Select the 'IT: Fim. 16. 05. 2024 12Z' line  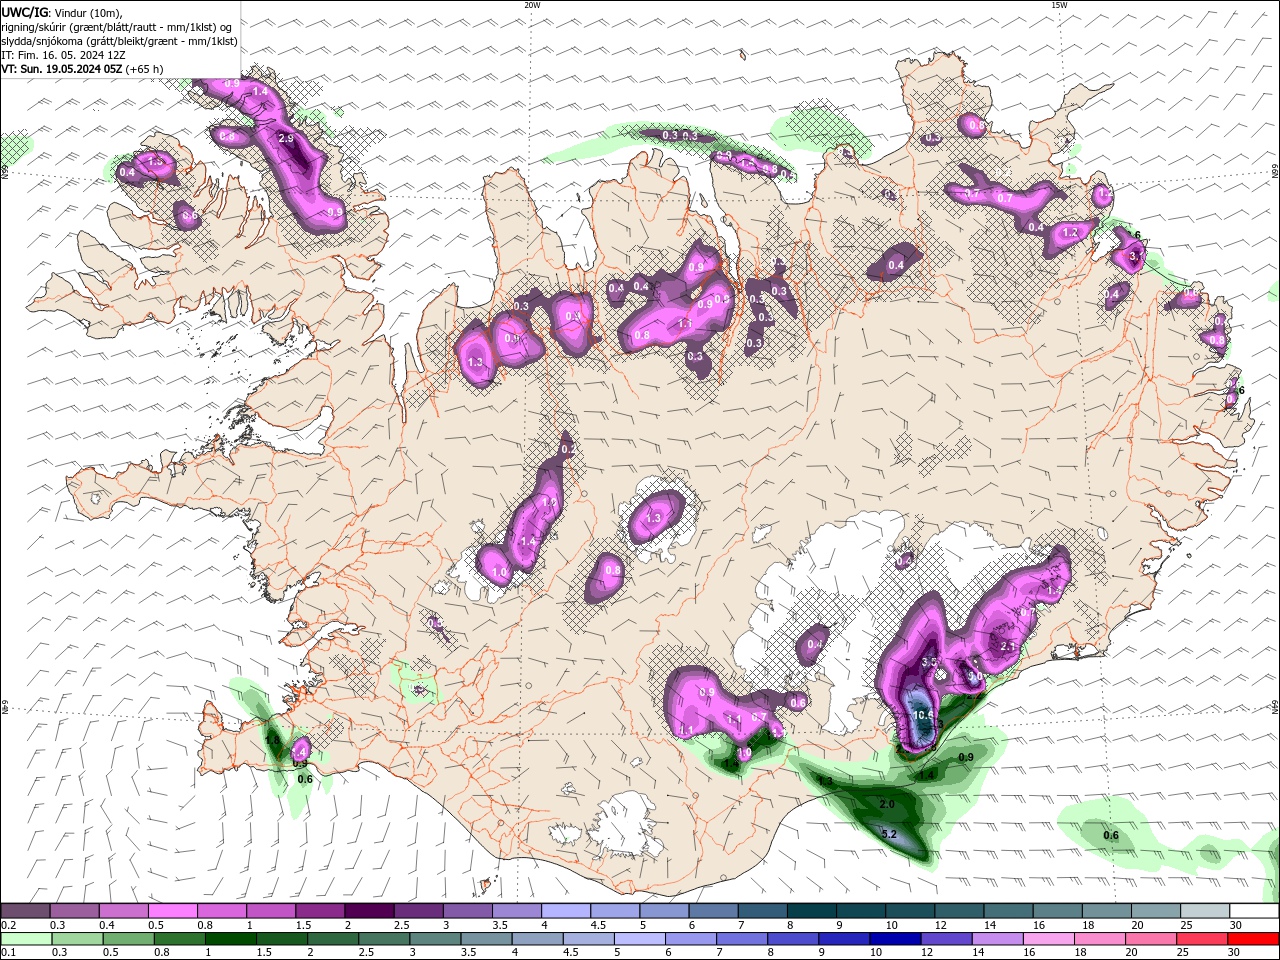(63, 55)
